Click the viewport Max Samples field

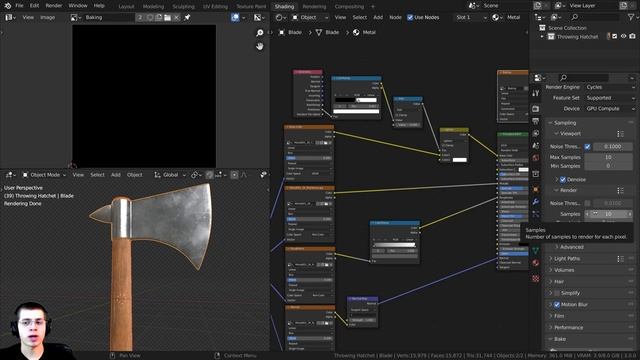[609, 157]
